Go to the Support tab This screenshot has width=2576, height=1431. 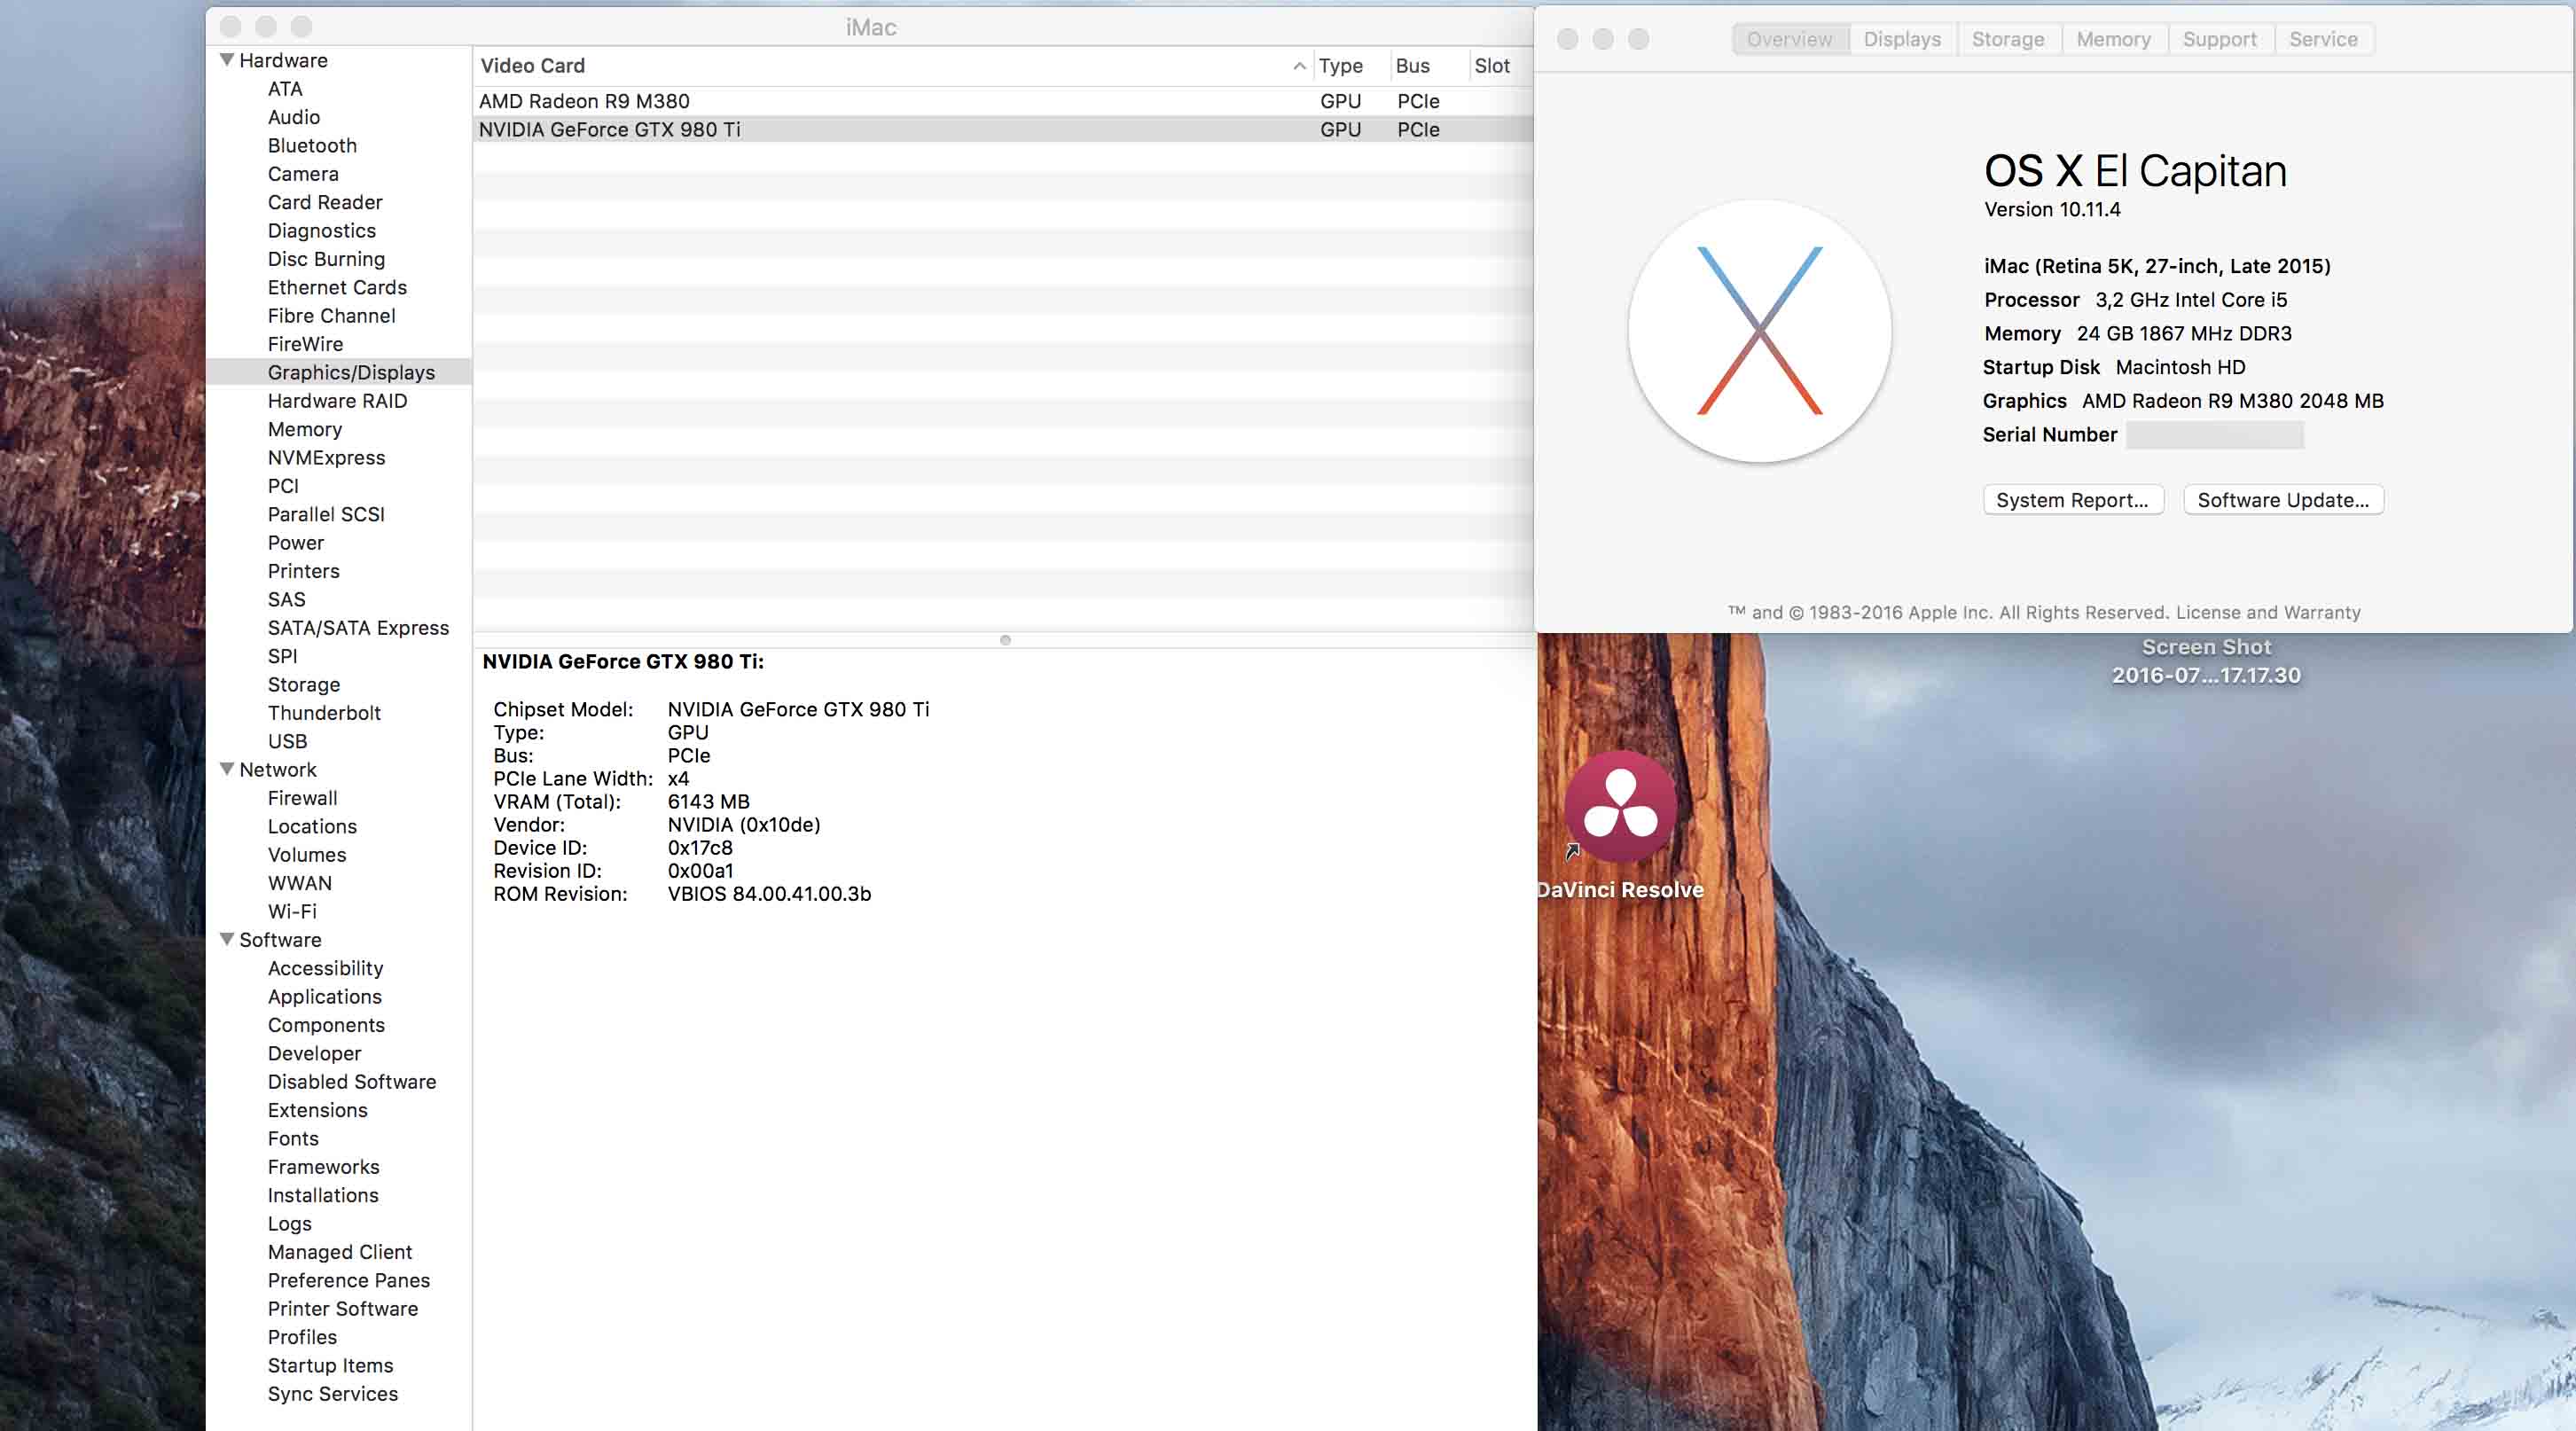click(2219, 39)
